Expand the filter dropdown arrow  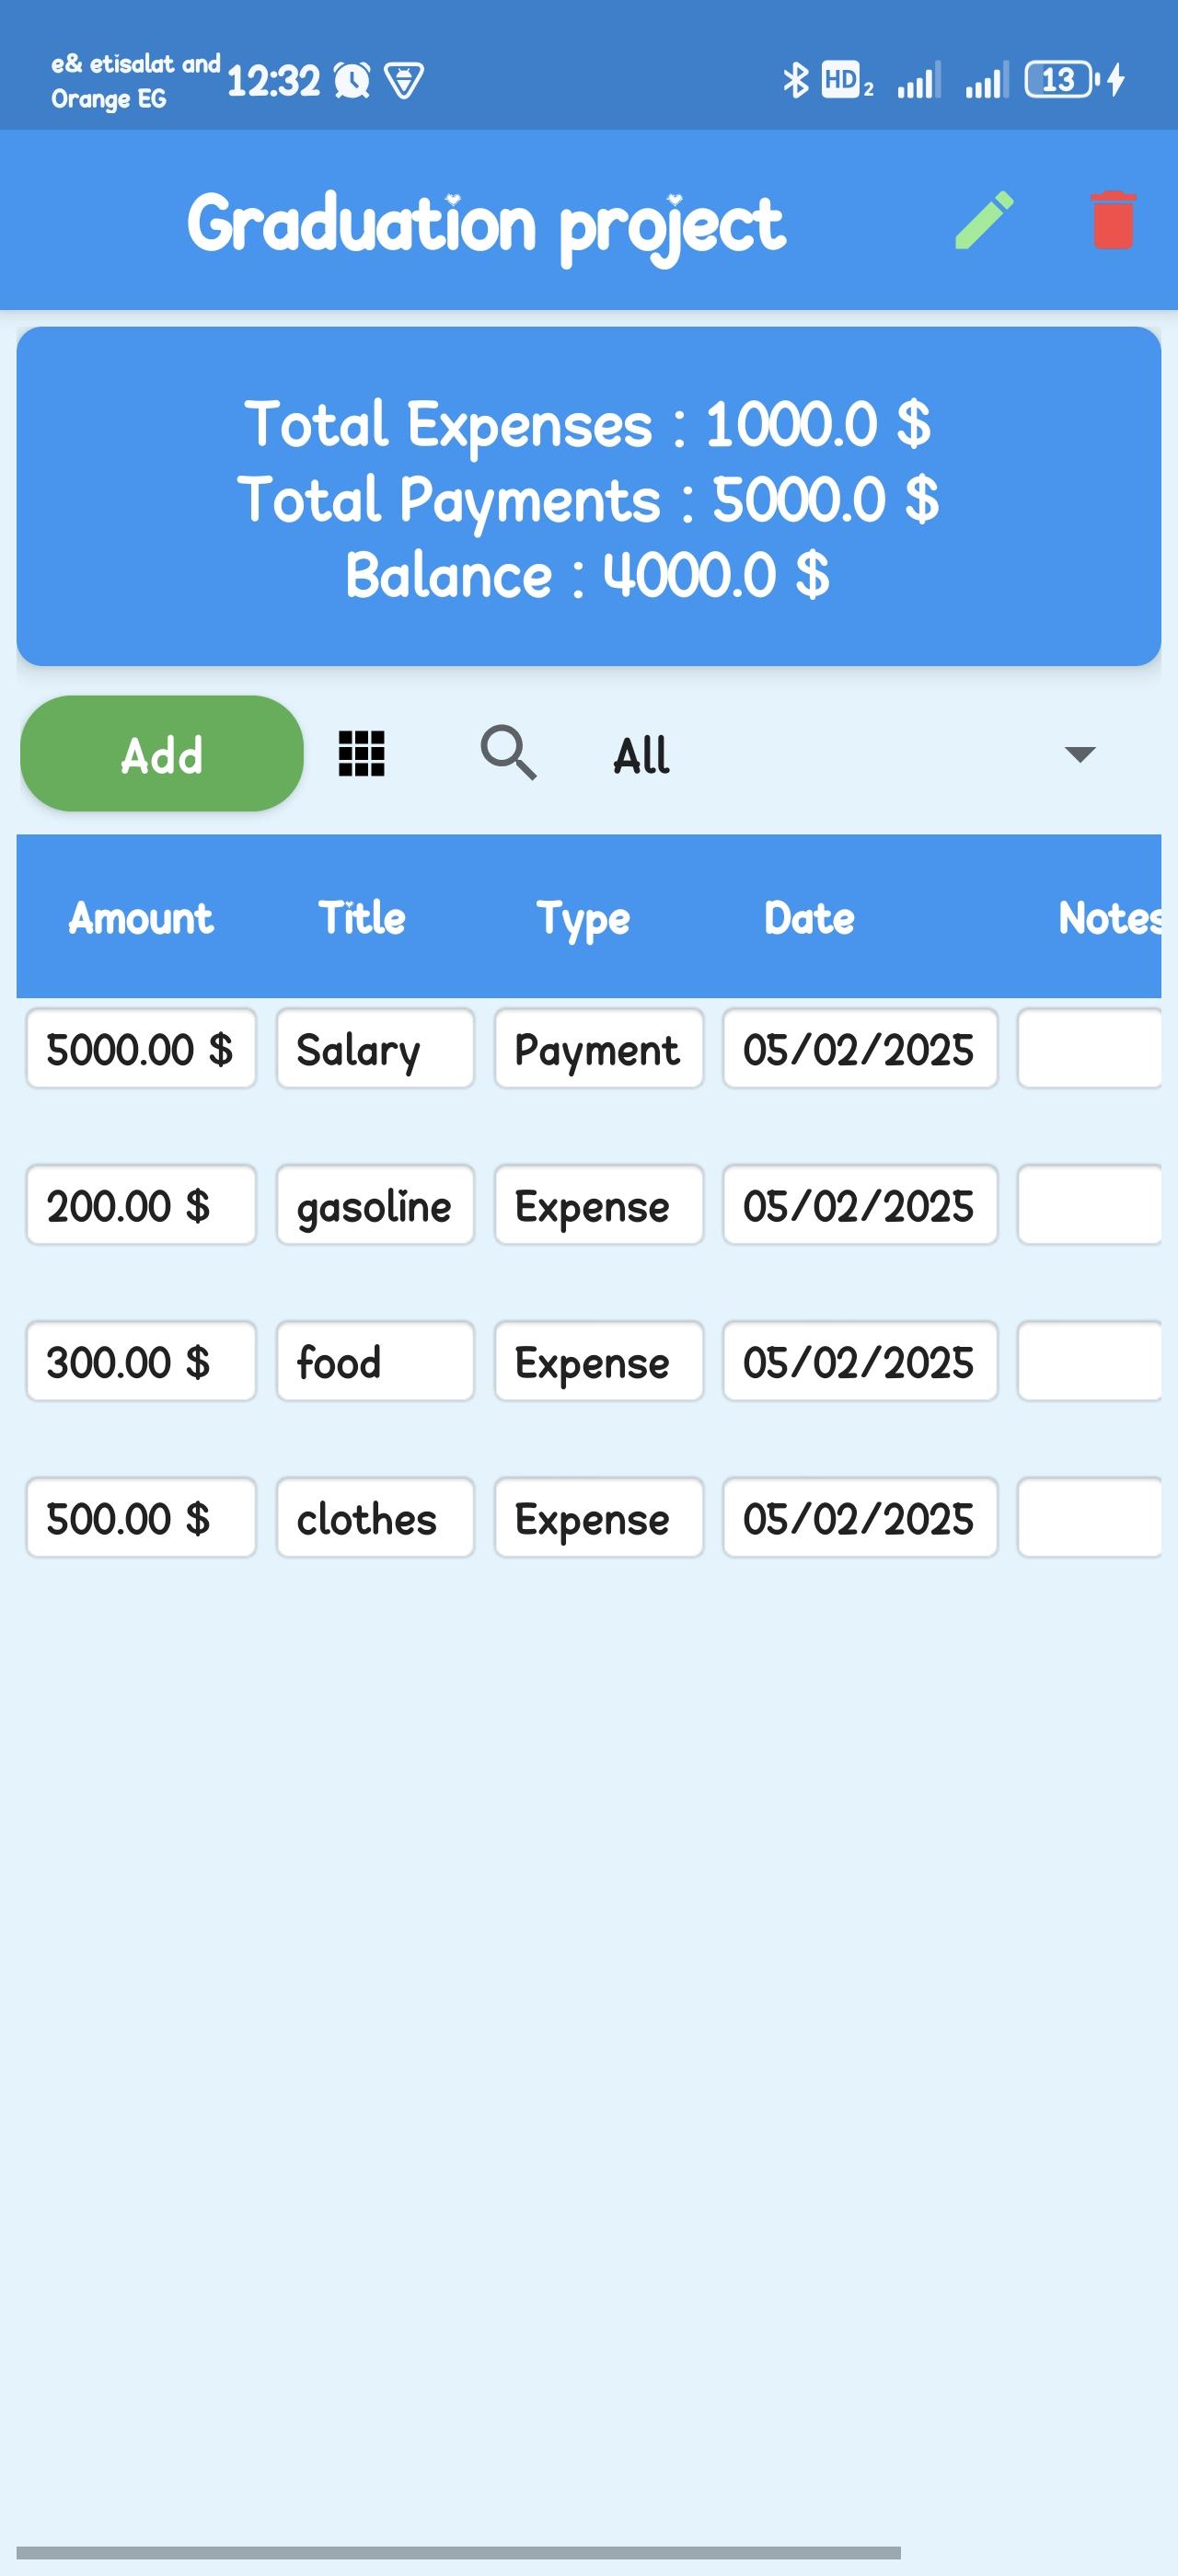click(x=1080, y=754)
